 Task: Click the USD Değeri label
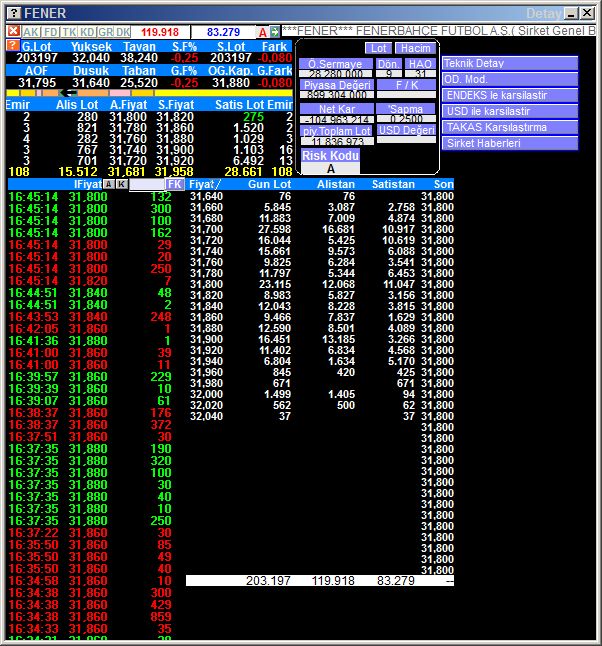(x=406, y=130)
